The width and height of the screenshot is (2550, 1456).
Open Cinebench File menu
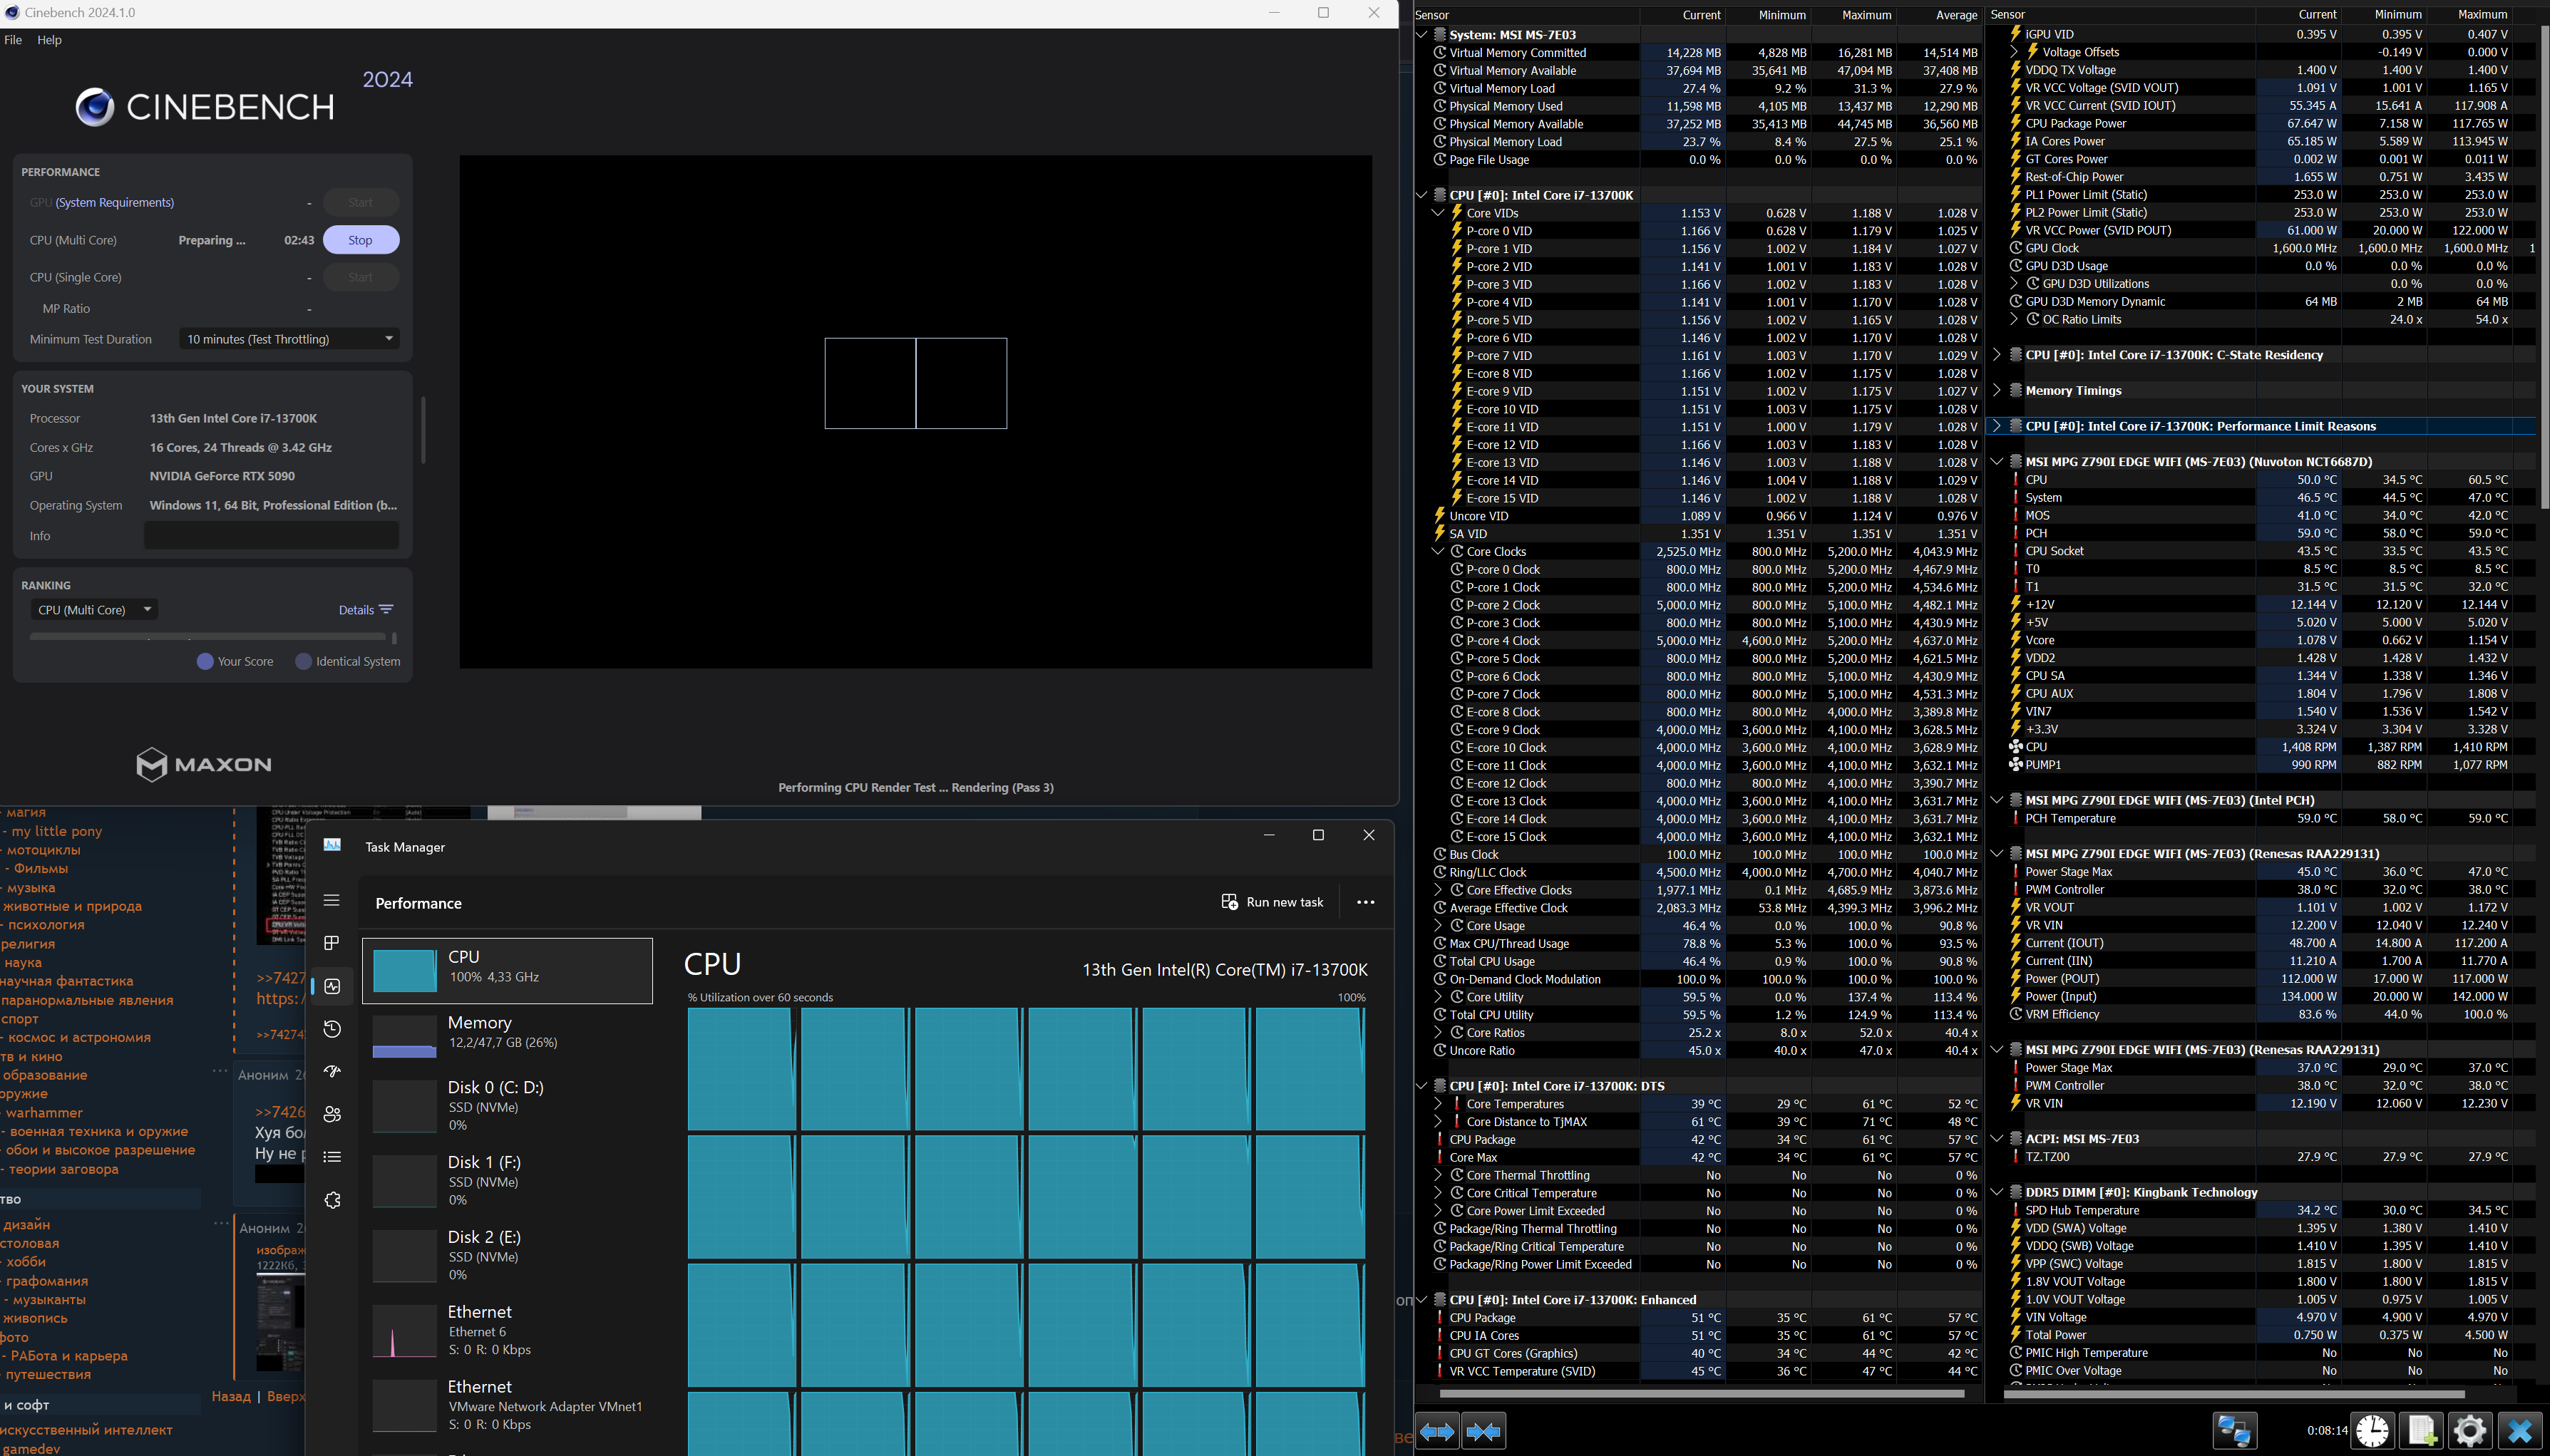pos(13,40)
